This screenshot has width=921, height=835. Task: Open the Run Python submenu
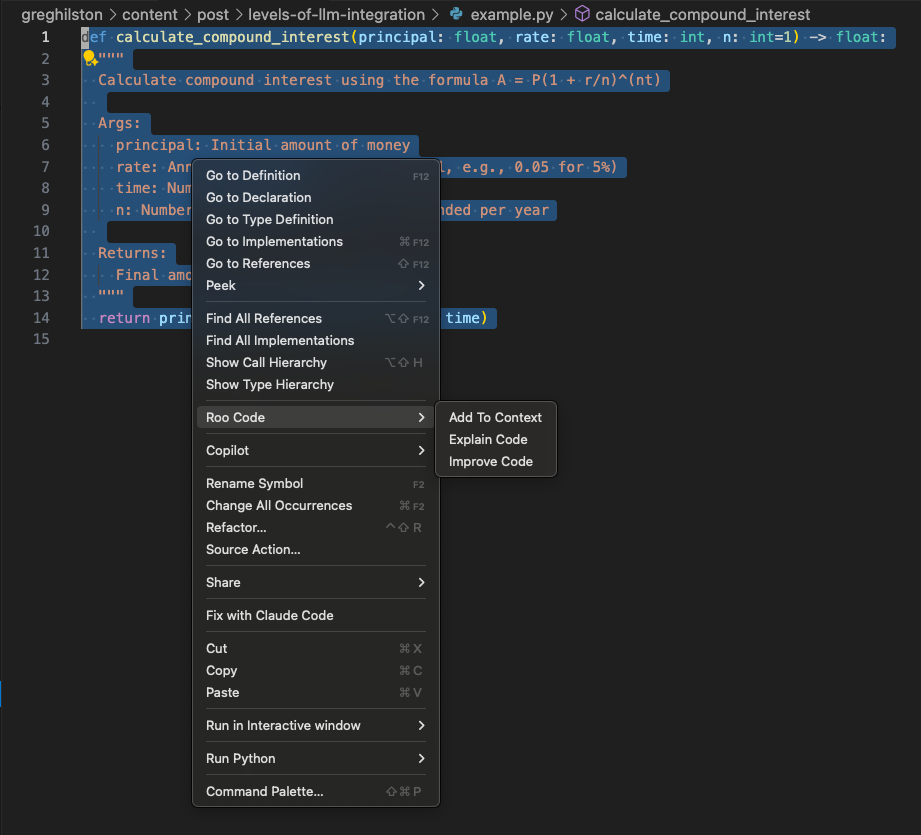click(315, 759)
